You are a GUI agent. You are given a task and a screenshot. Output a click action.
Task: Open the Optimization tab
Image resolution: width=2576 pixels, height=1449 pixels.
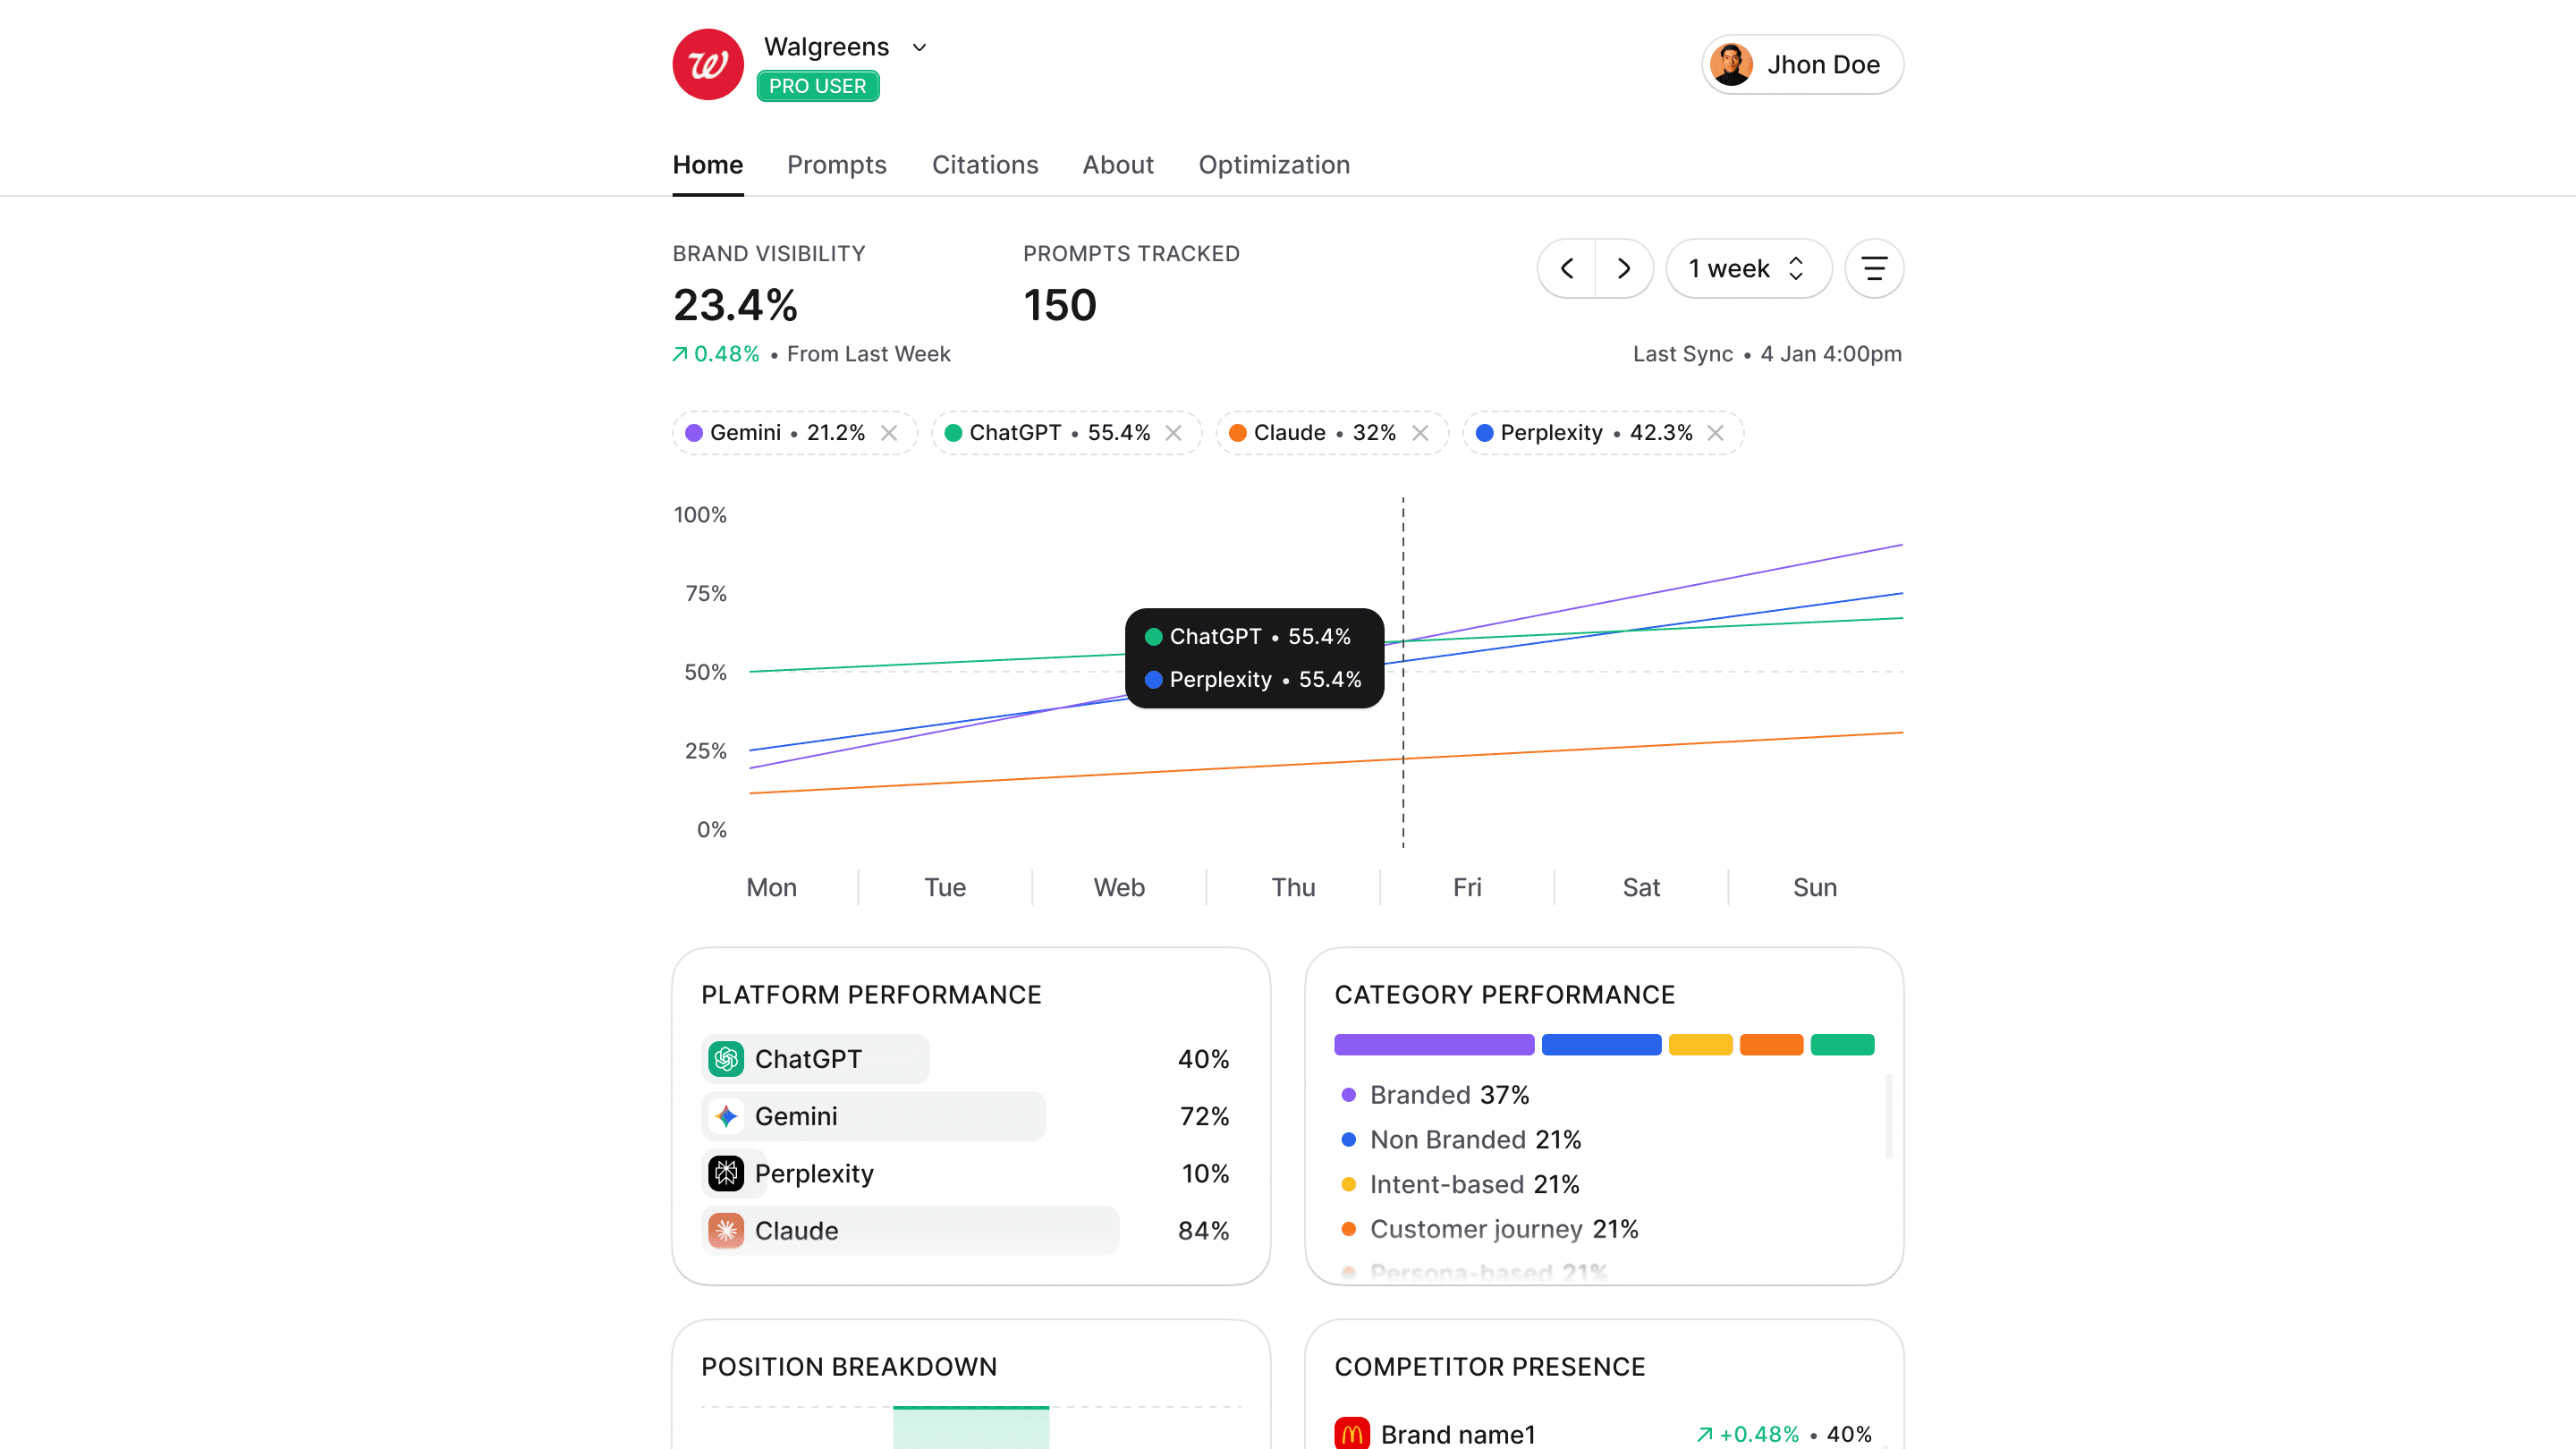[1273, 164]
